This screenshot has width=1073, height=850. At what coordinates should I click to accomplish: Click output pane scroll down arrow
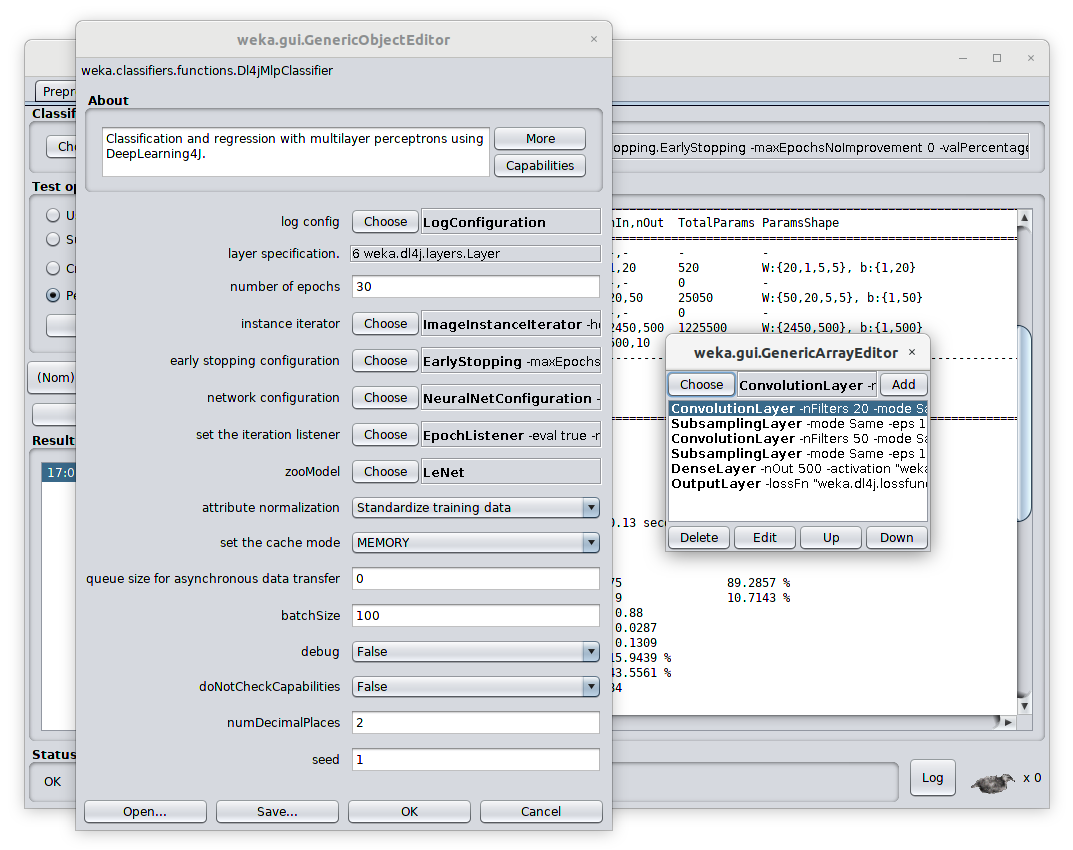tap(1024, 706)
